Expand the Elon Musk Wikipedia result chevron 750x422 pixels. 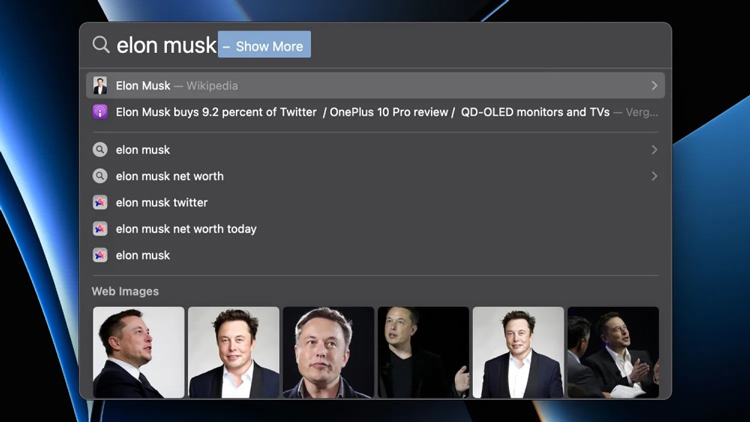coord(654,86)
